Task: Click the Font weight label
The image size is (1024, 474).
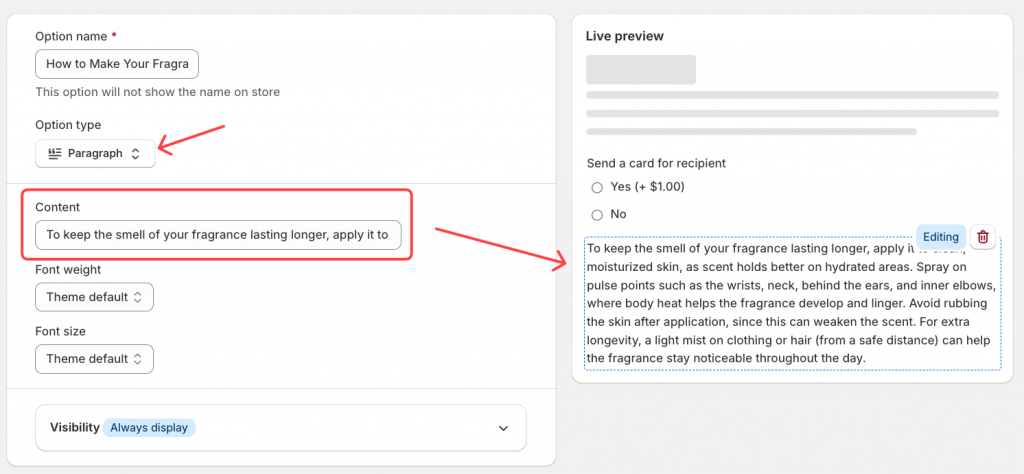Action: click(69, 269)
